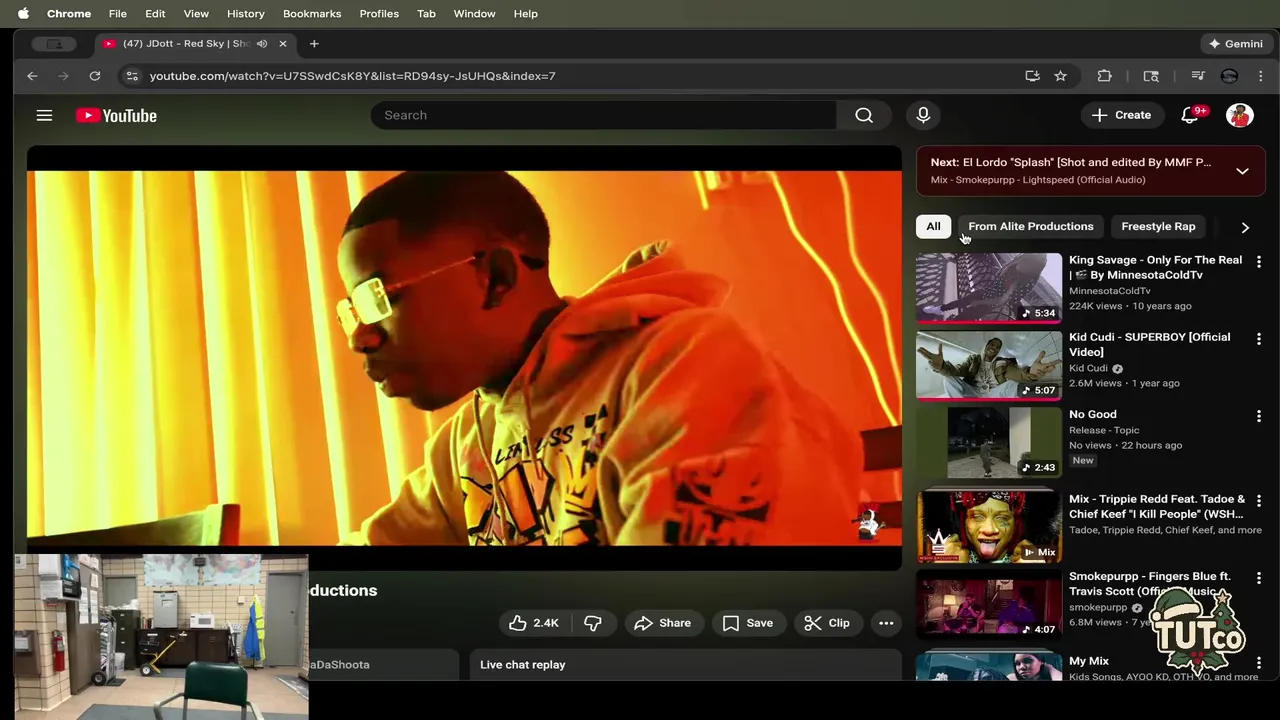Open the Profiles menu
The height and width of the screenshot is (720, 1280).
coord(379,14)
